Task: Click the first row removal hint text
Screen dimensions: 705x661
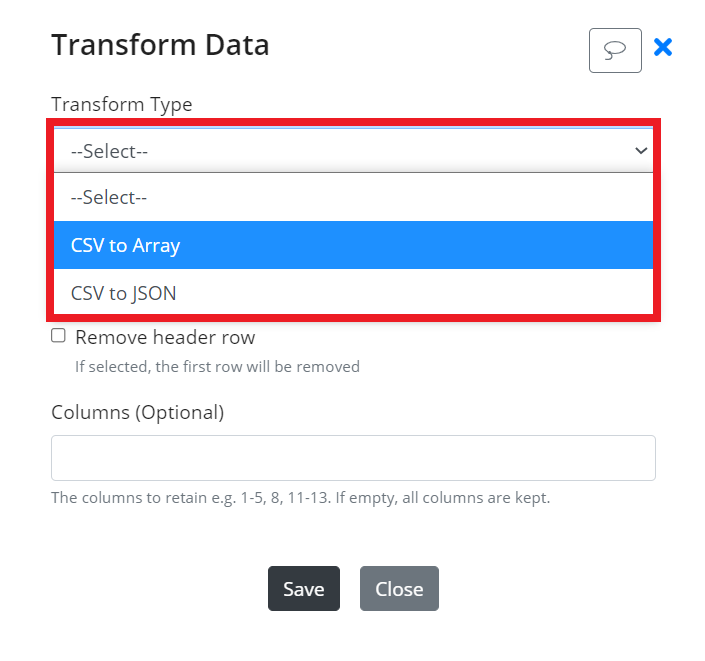Action: click(x=217, y=367)
